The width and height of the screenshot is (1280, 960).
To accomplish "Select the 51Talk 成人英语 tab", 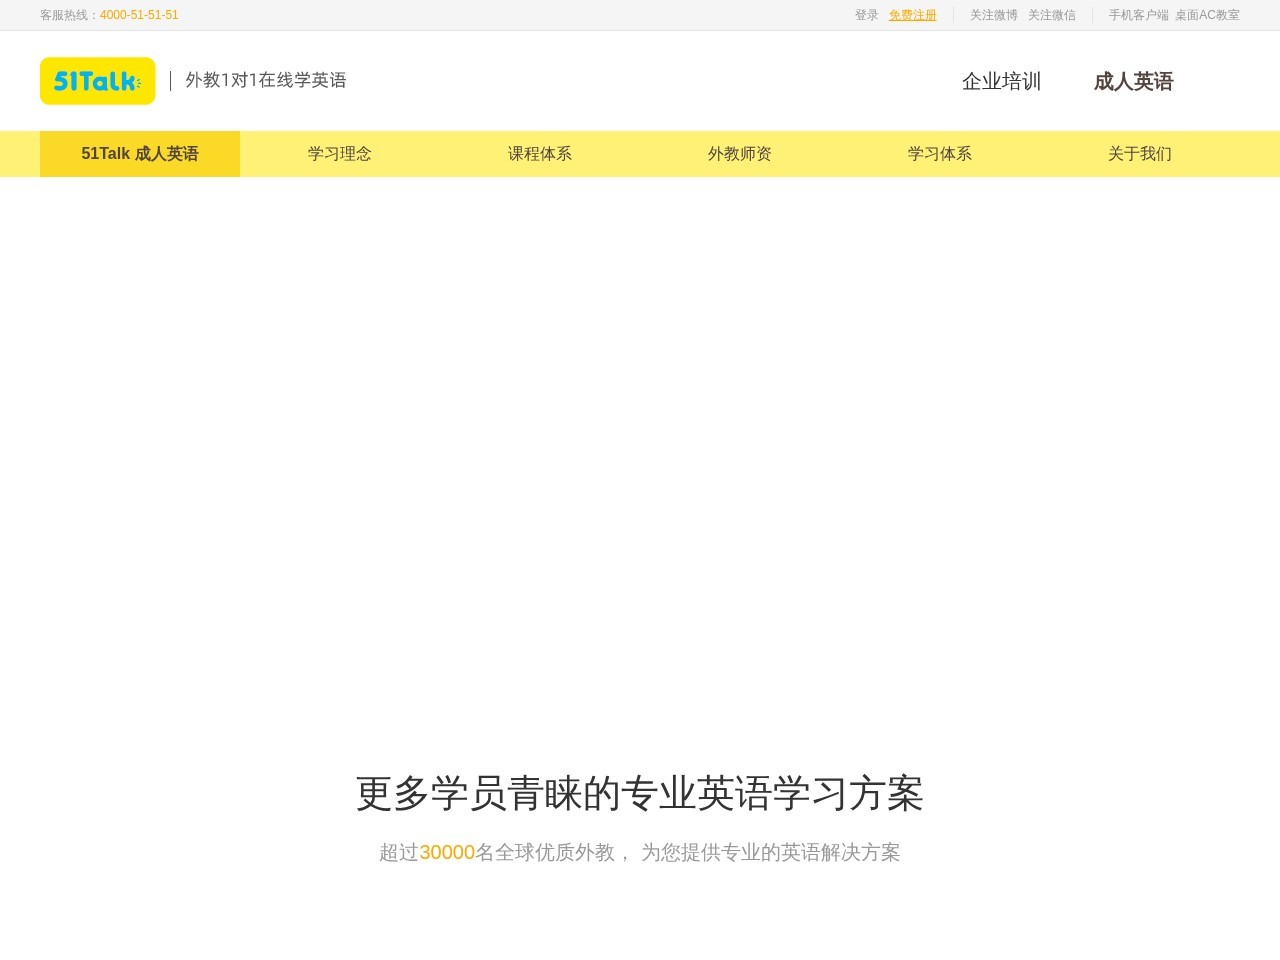I will (x=140, y=154).
